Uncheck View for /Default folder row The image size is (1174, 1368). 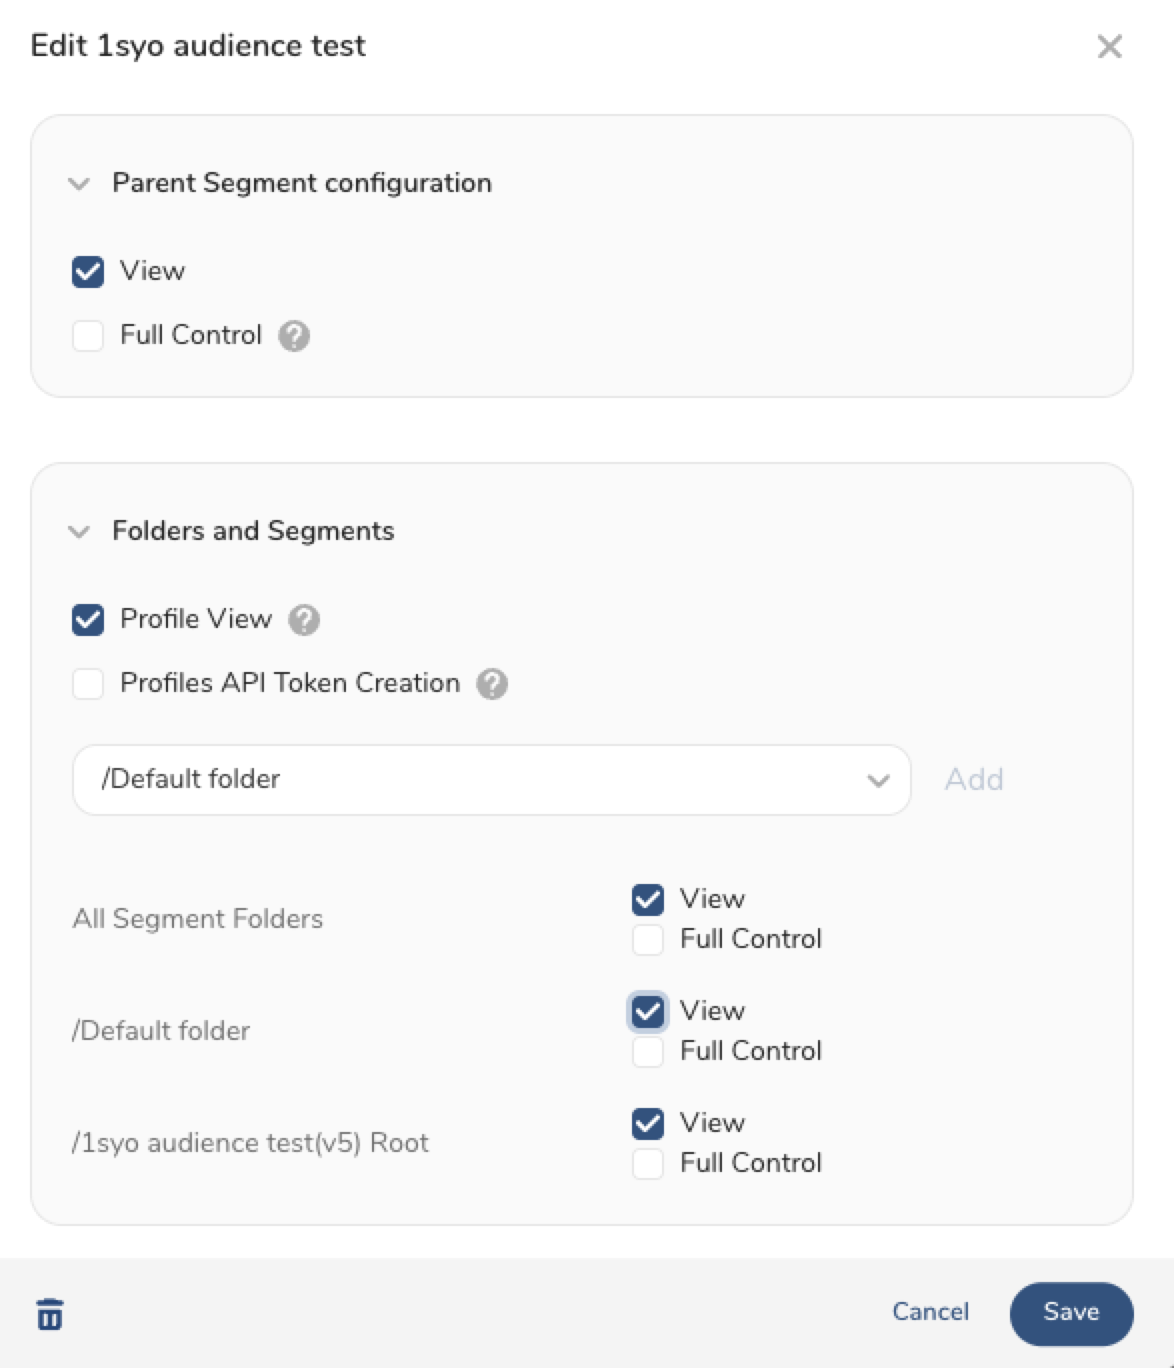(x=648, y=1012)
